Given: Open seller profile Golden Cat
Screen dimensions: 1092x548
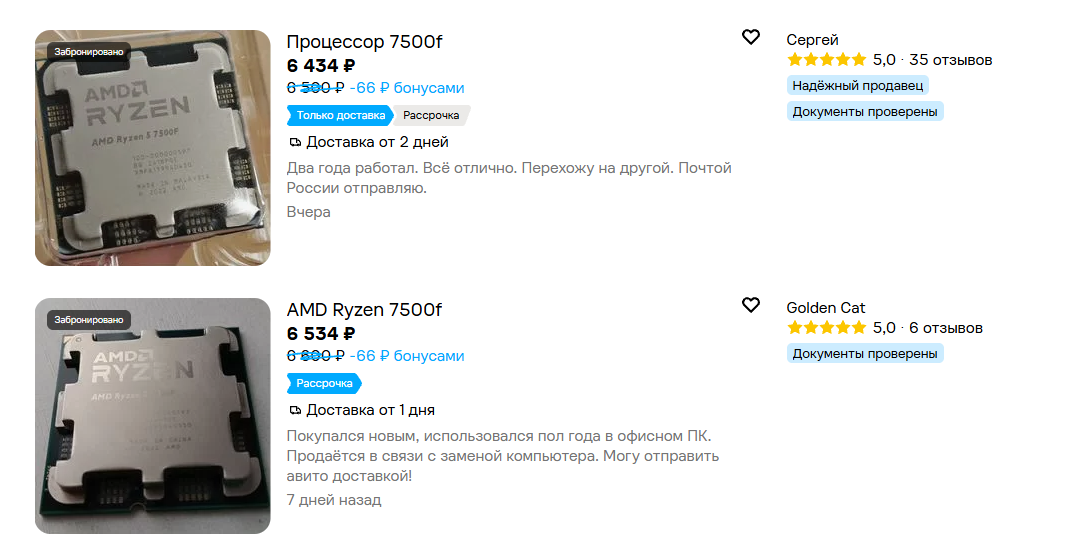Looking at the screenshot, I should pyautogui.click(x=826, y=308).
